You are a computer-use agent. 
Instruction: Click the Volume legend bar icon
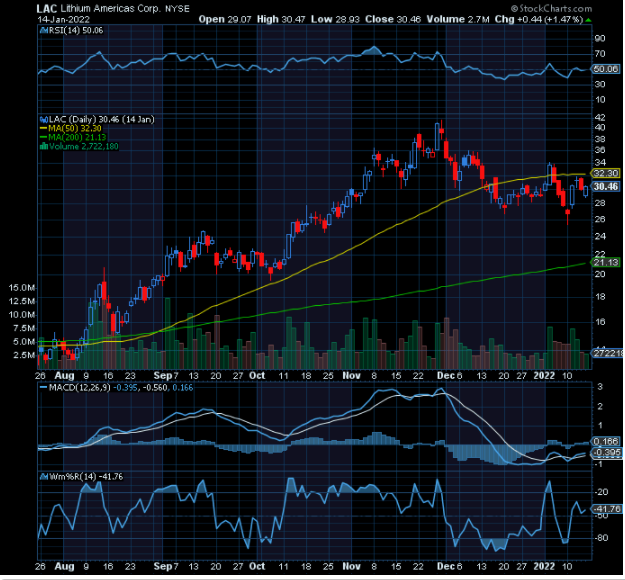pos(43,146)
